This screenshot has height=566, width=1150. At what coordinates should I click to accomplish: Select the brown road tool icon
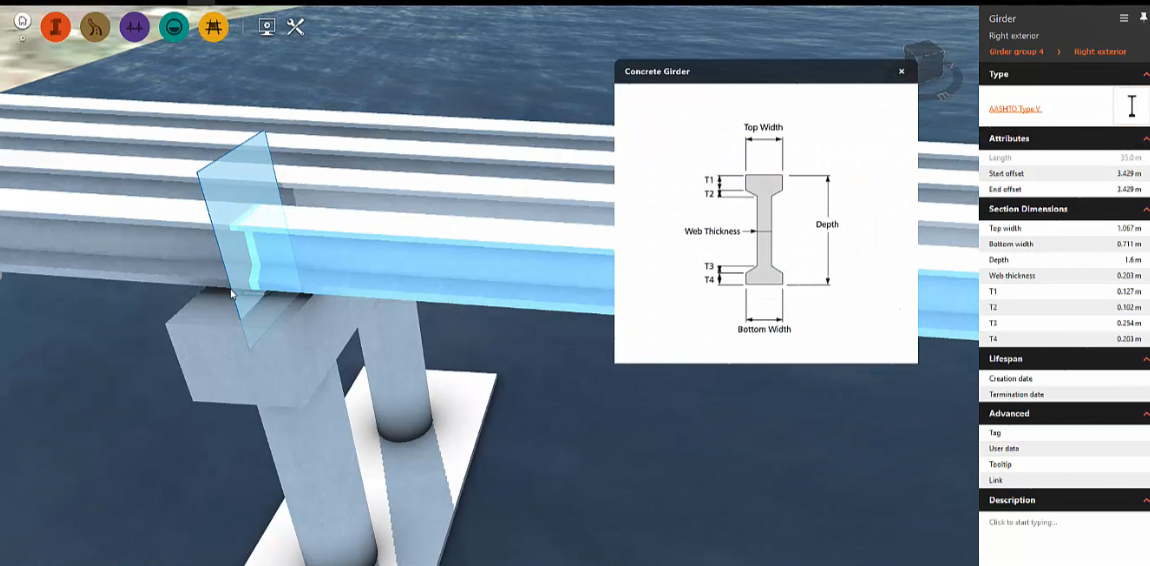point(95,27)
